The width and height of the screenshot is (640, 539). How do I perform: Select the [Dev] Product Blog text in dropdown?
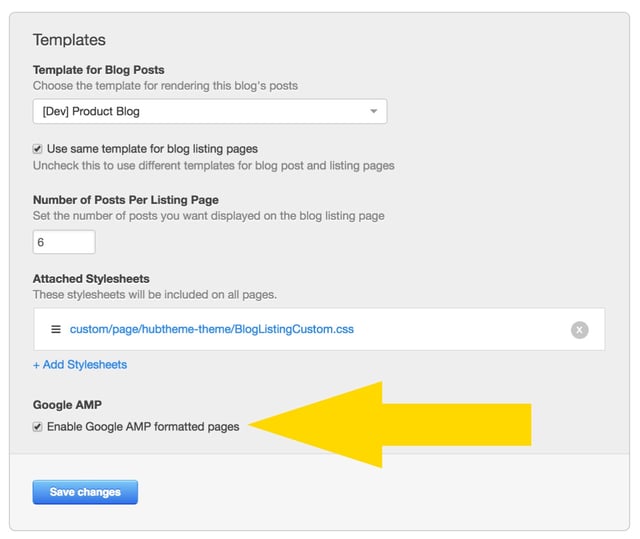[x=91, y=111]
